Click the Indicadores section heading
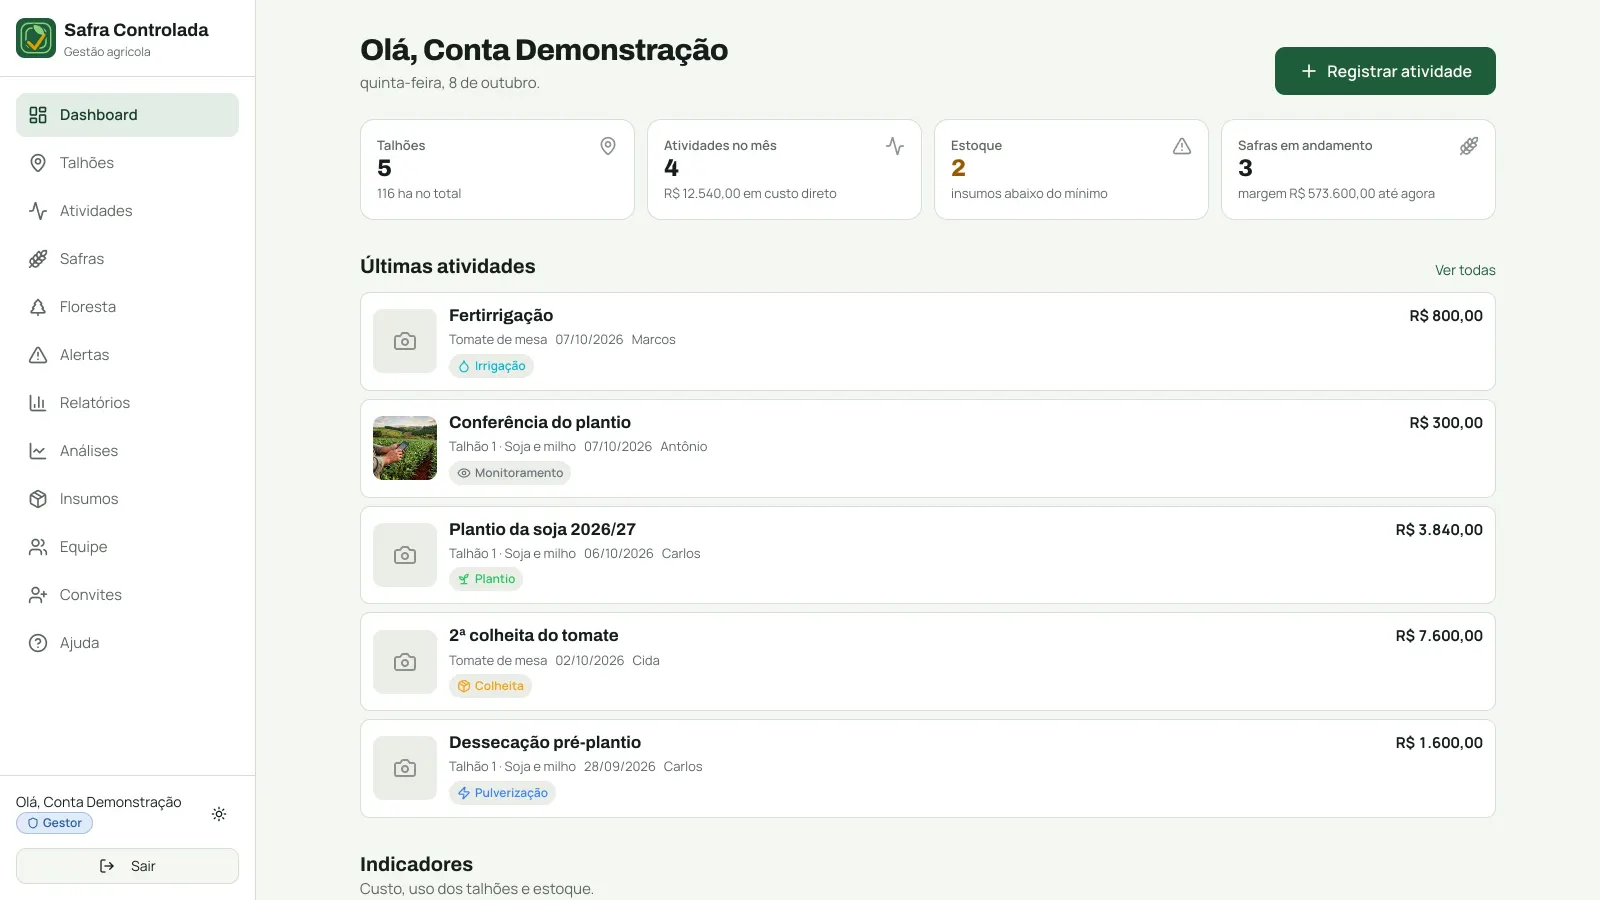The image size is (1600, 900). [x=416, y=864]
